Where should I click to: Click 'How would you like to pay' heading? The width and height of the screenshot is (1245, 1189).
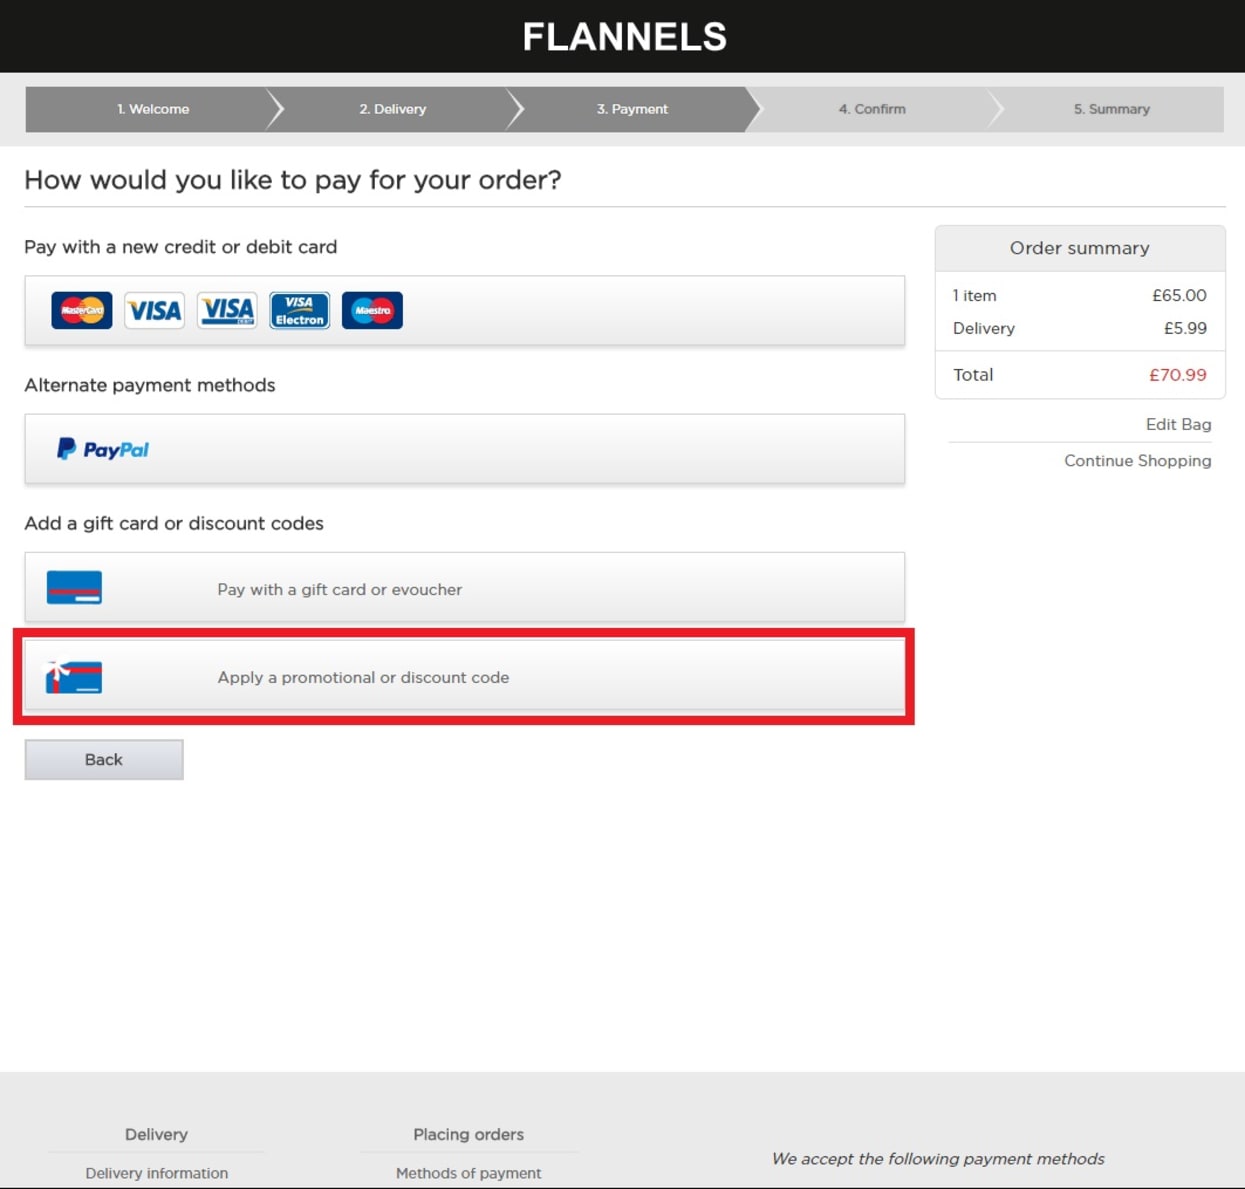[x=293, y=180]
